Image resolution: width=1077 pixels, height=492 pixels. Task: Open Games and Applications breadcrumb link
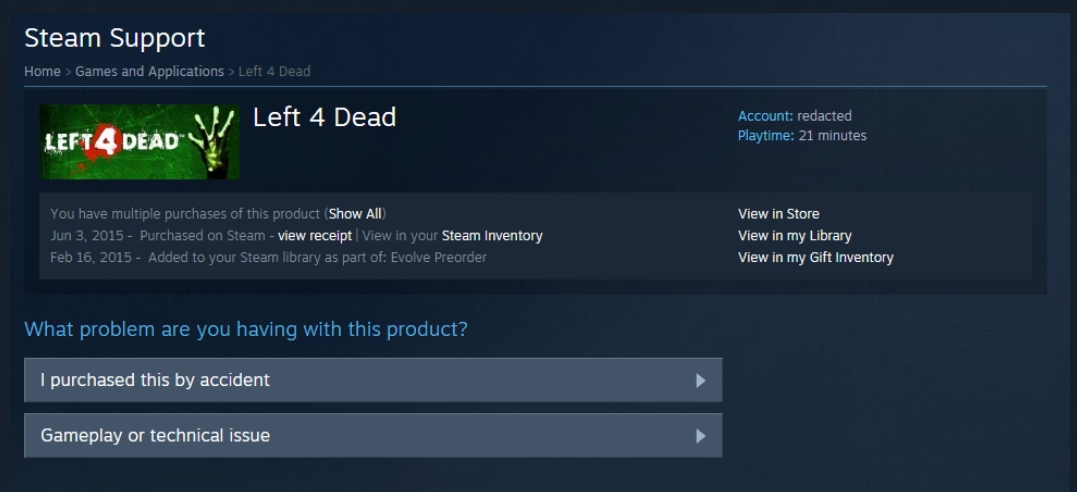pos(150,71)
